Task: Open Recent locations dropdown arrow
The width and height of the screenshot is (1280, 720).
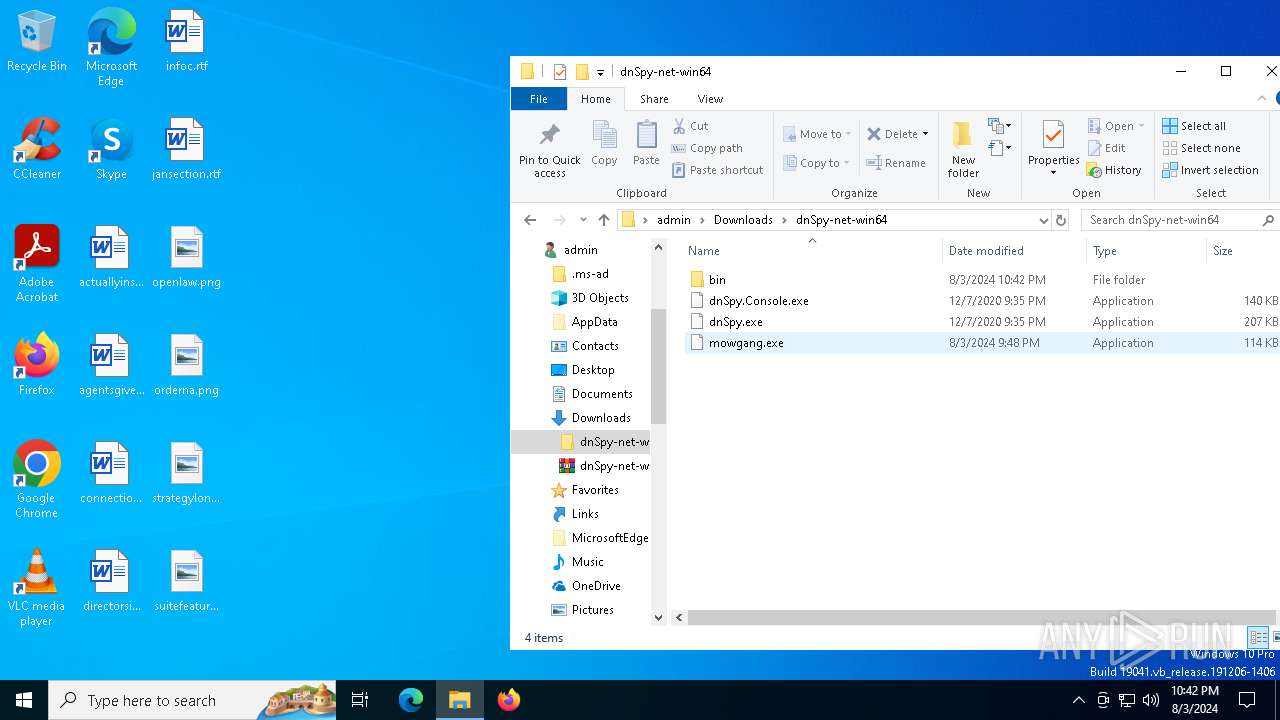Action: click(x=583, y=220)
